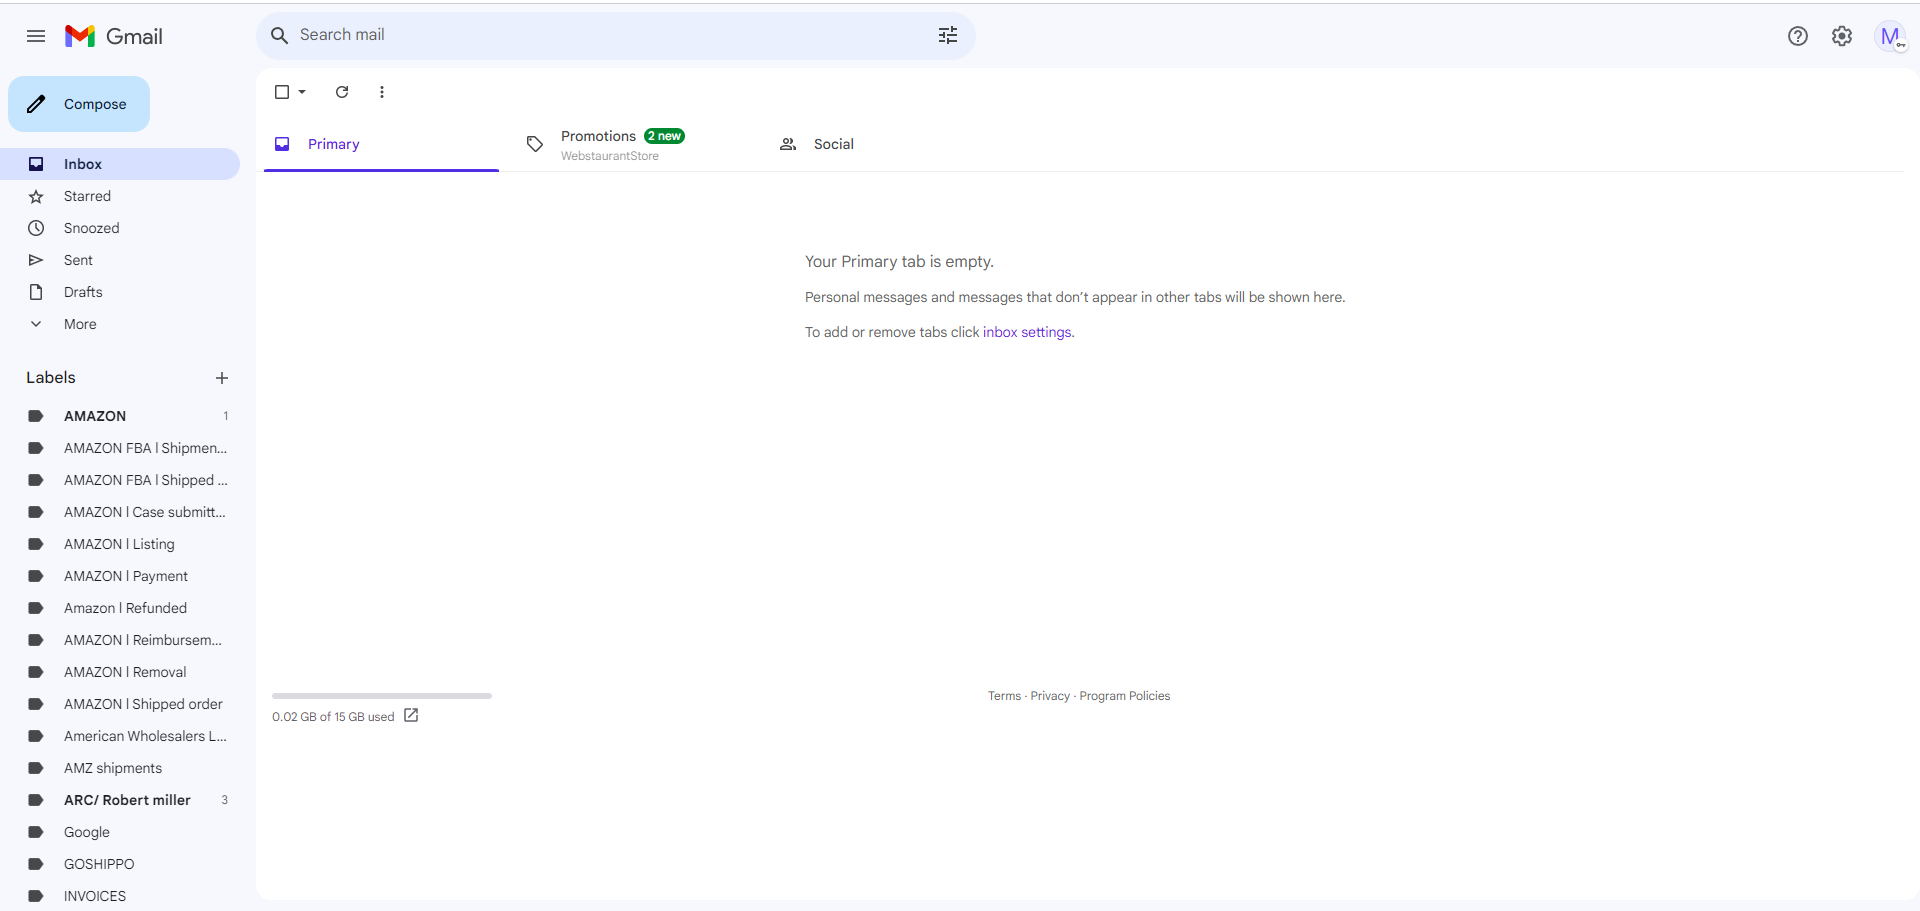Viewport: 1920px width, 911px height.
Task: Open the Google account avatar
Action: [1890, 36]
